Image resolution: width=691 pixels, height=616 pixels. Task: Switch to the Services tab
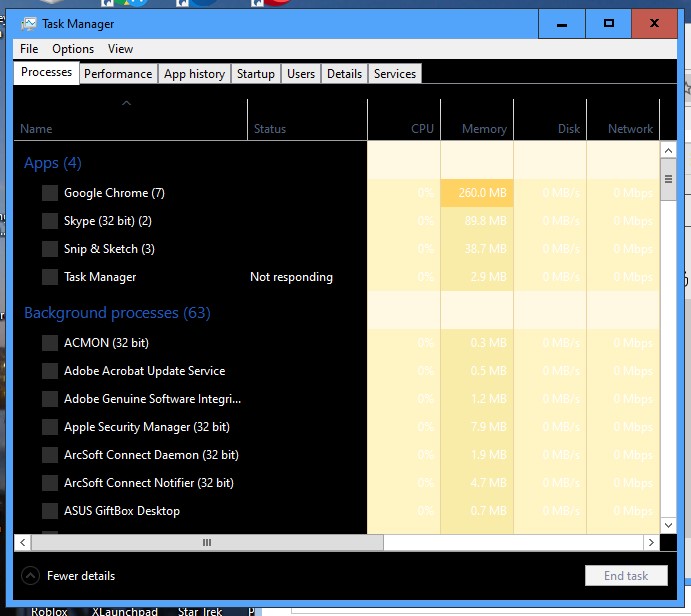click(395, 74)
